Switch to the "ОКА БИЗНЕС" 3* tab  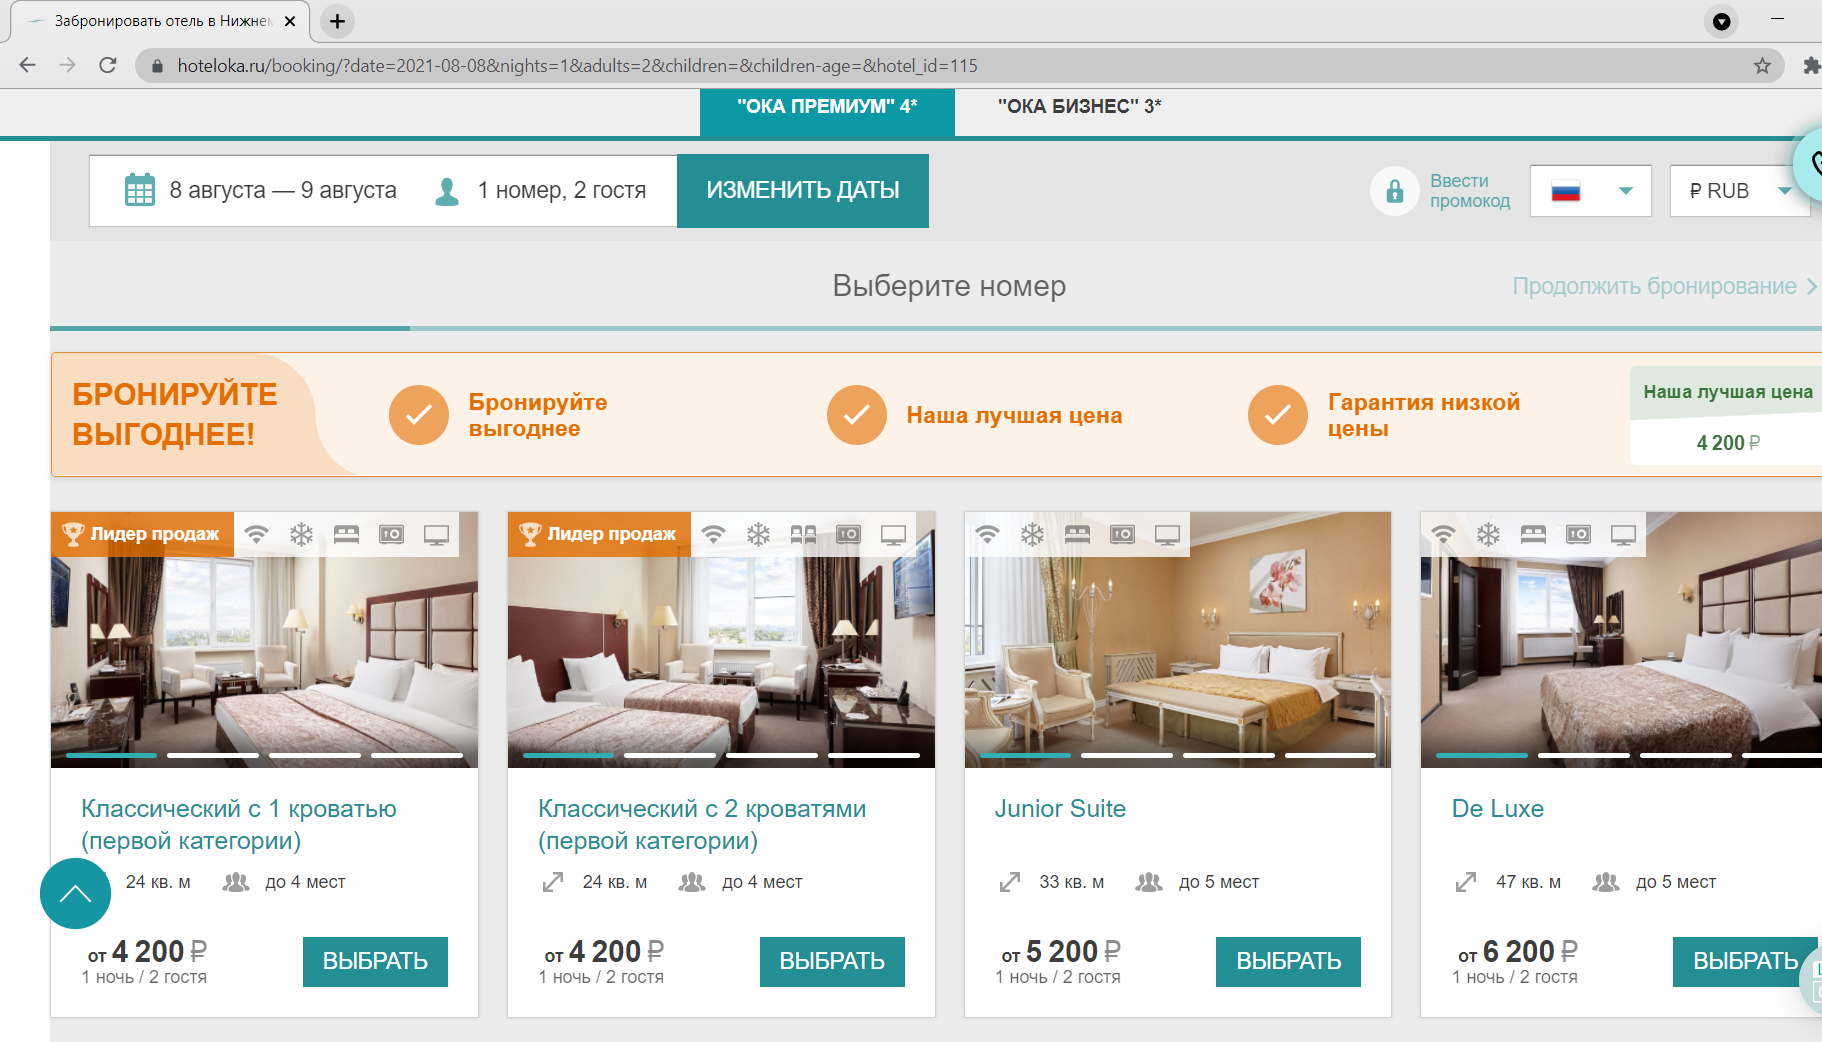pos(1079,106)
